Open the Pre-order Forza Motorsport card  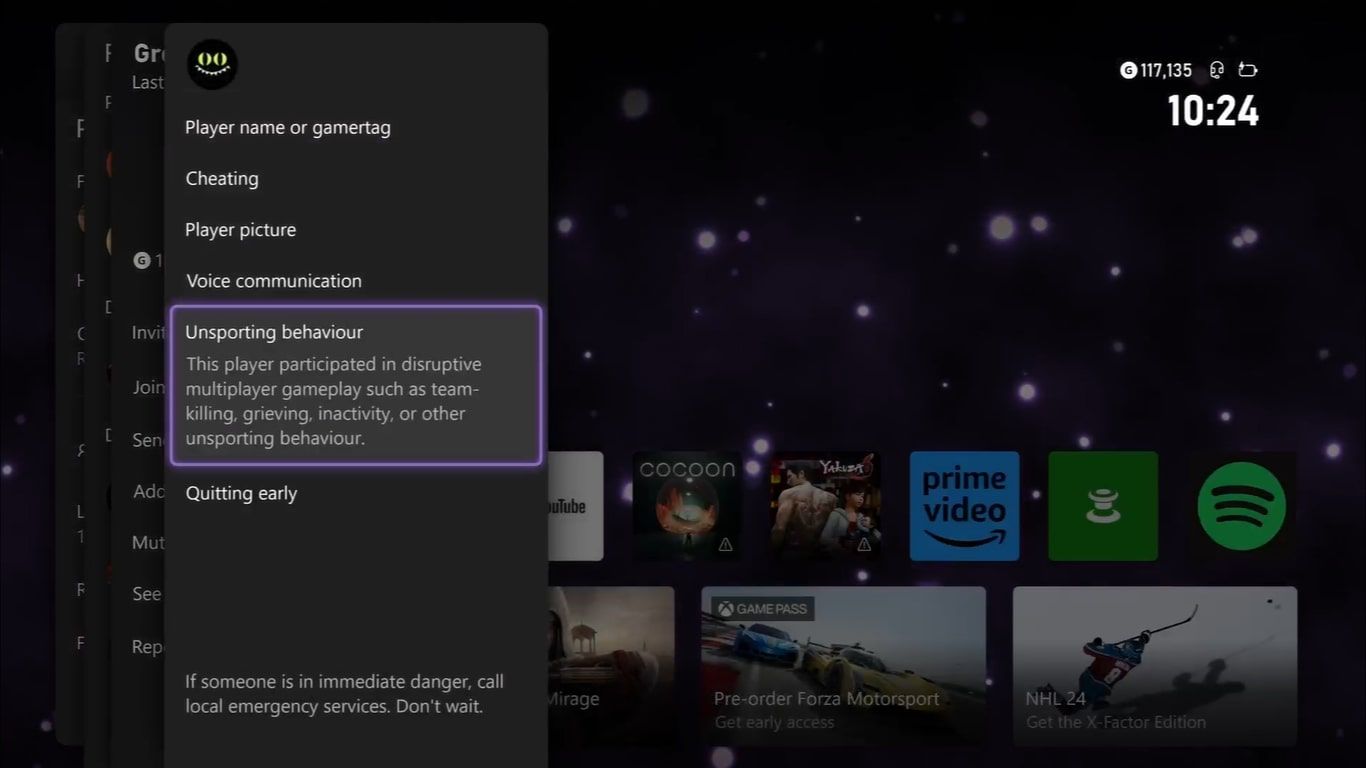click(x=844, y=666)
